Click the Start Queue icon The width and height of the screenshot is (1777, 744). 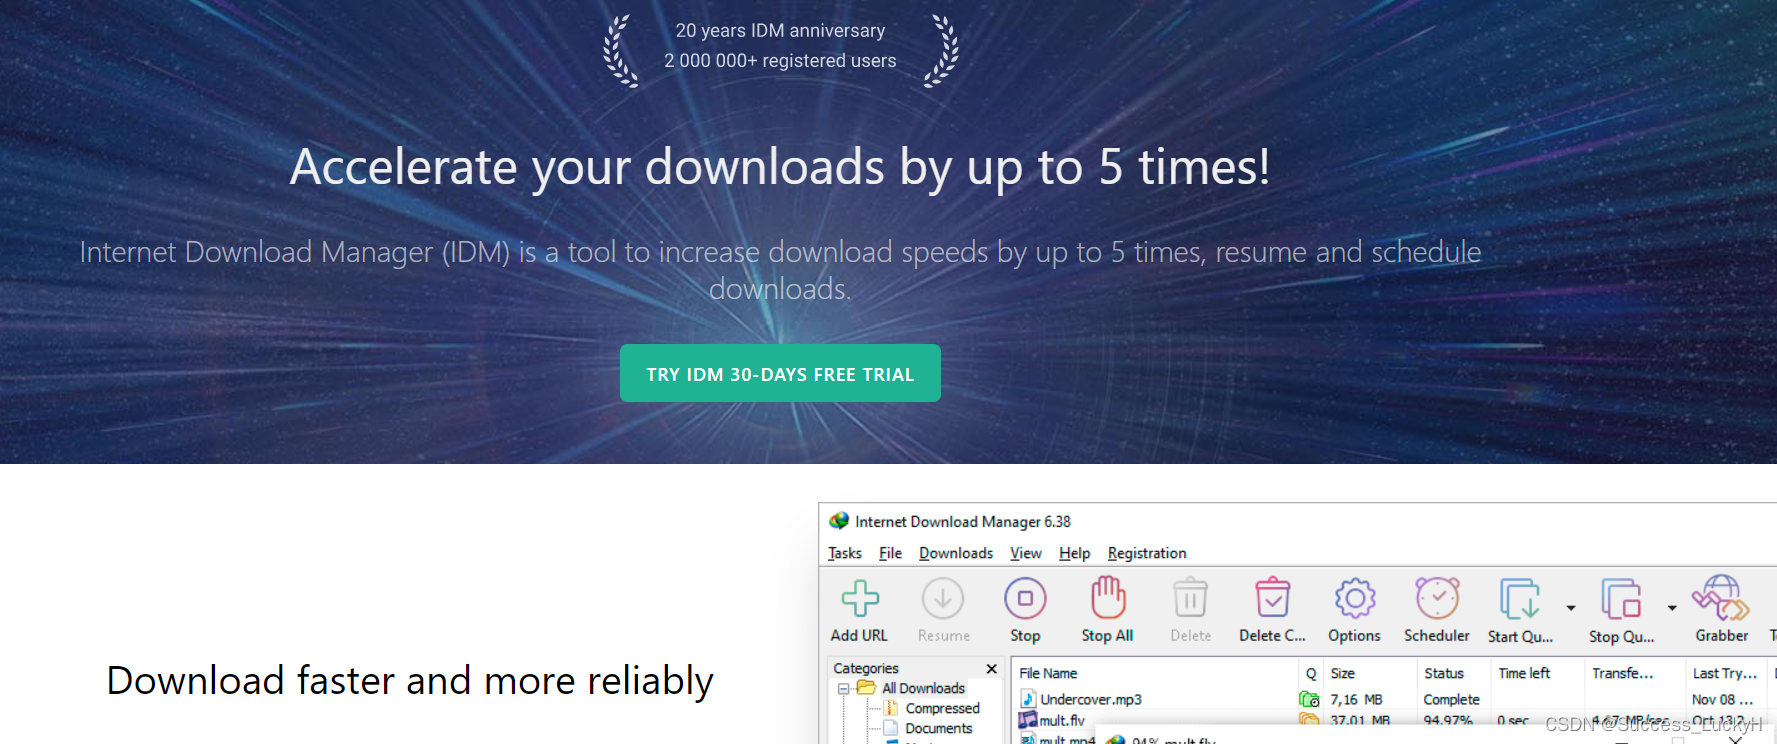[x=1520, y=599]
